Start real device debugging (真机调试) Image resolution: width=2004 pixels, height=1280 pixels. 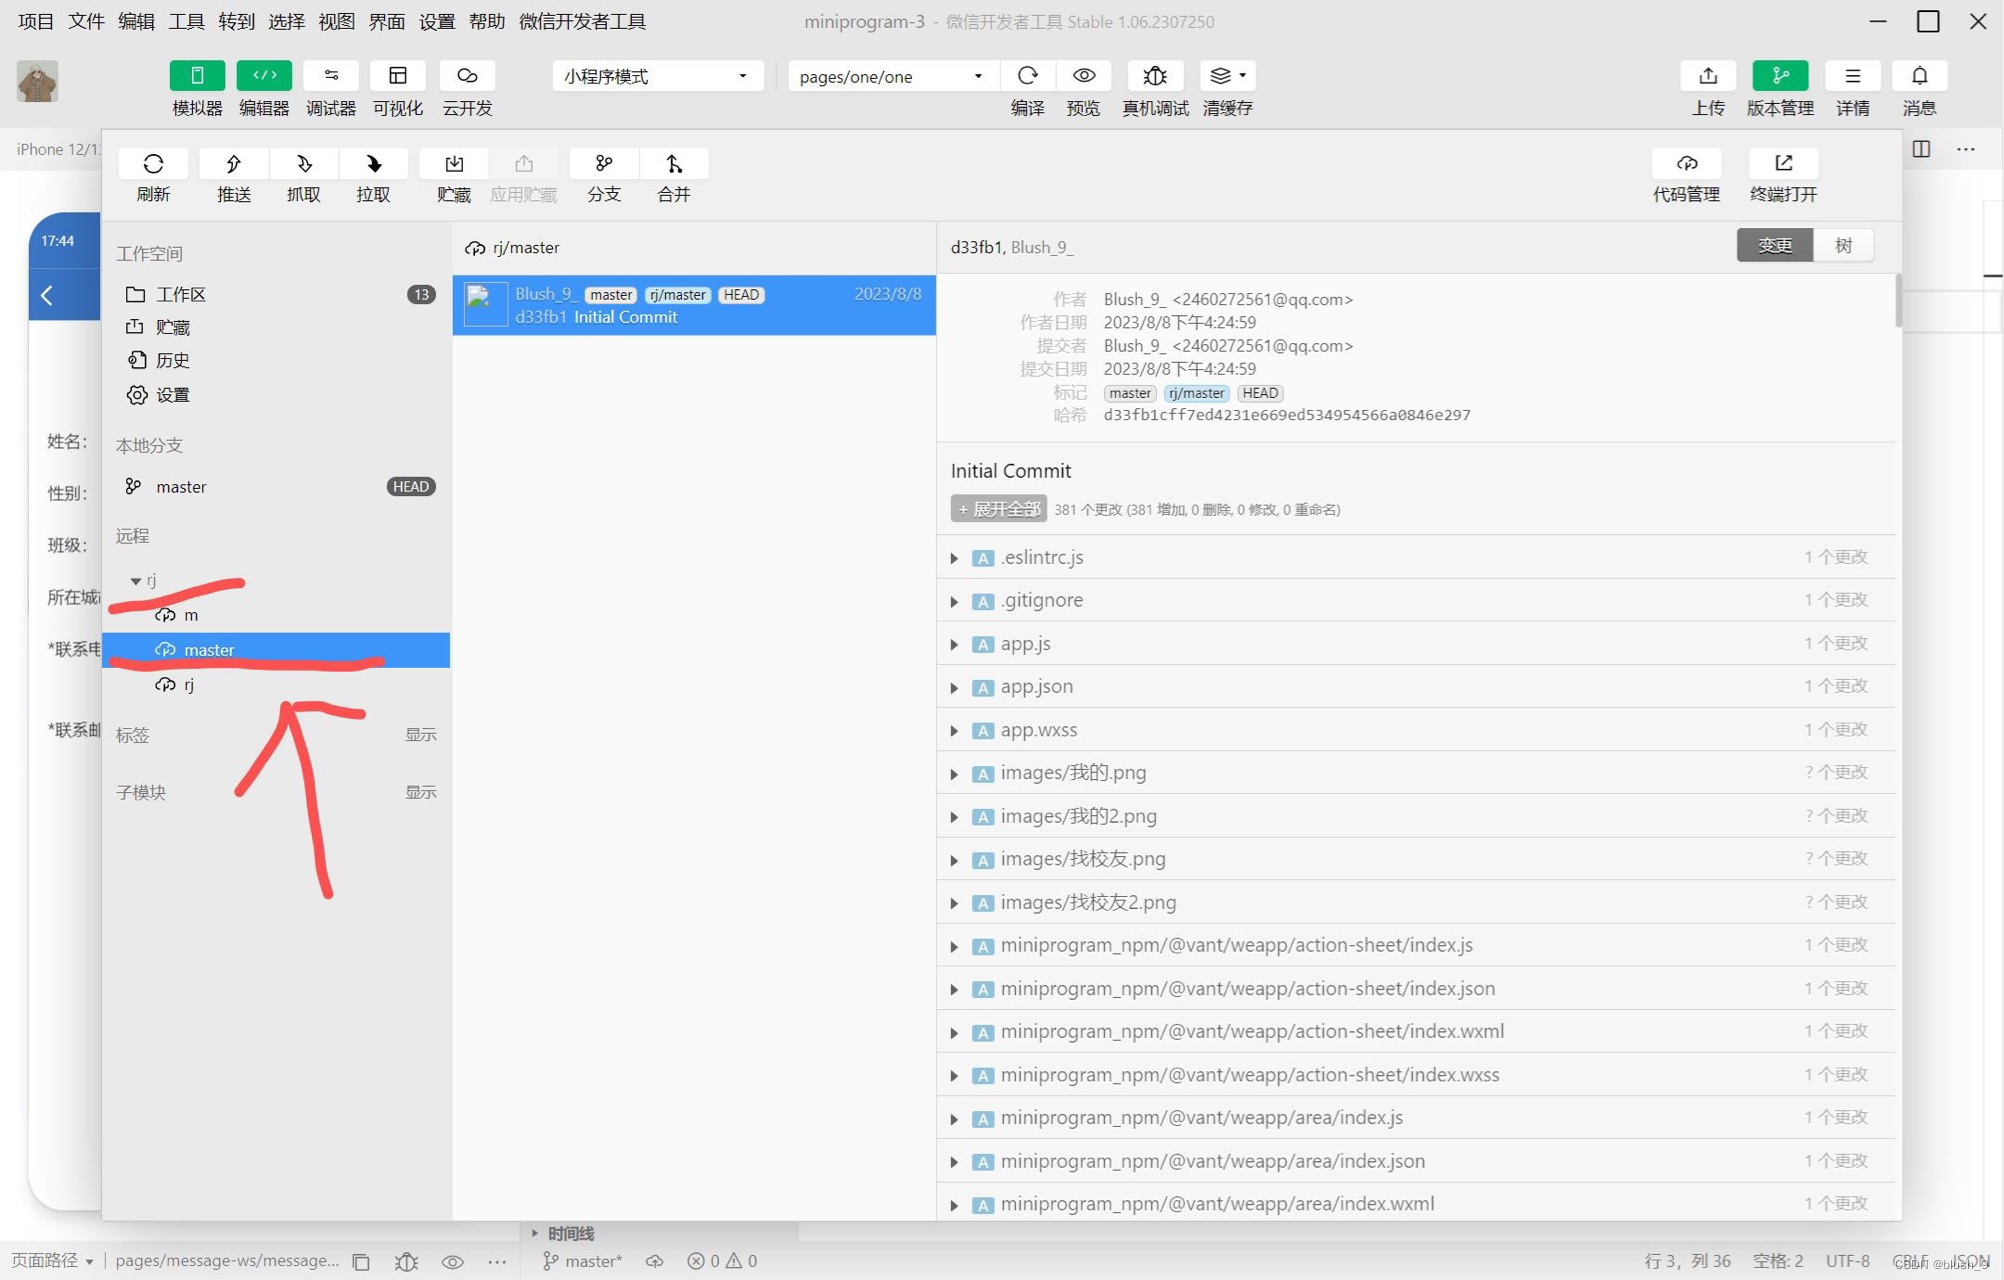[1155, 76]
